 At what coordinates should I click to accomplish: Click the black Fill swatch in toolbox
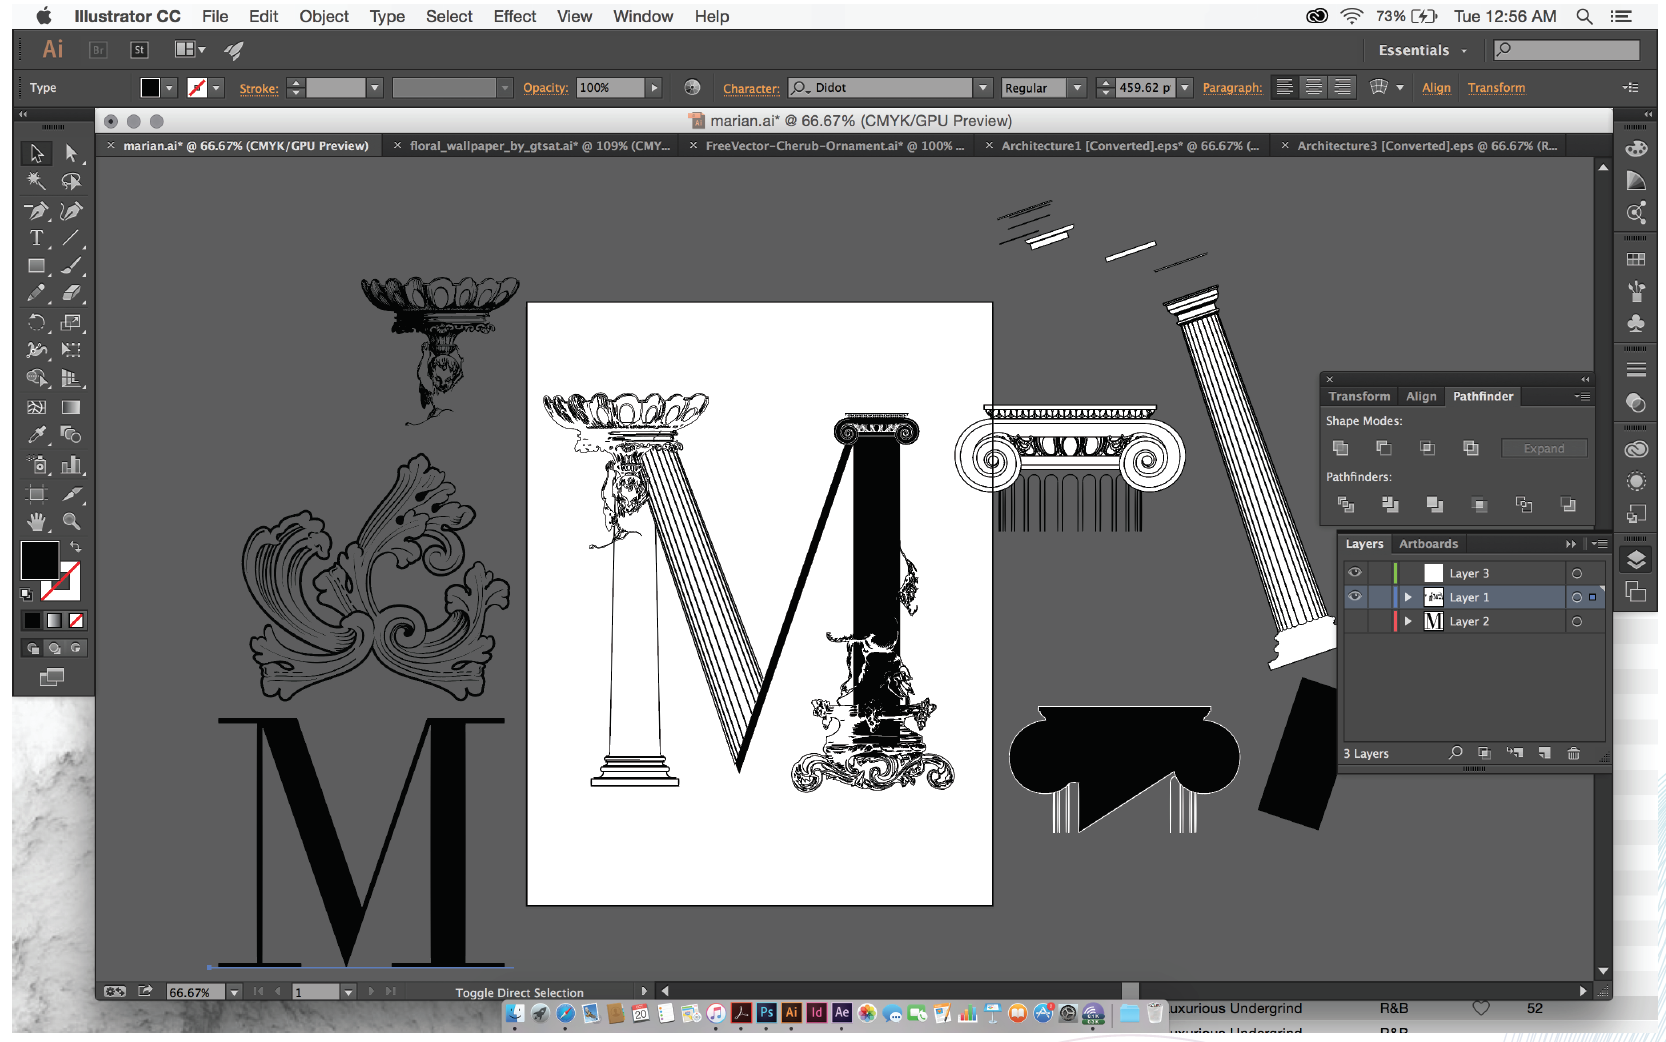click(39, 561)
